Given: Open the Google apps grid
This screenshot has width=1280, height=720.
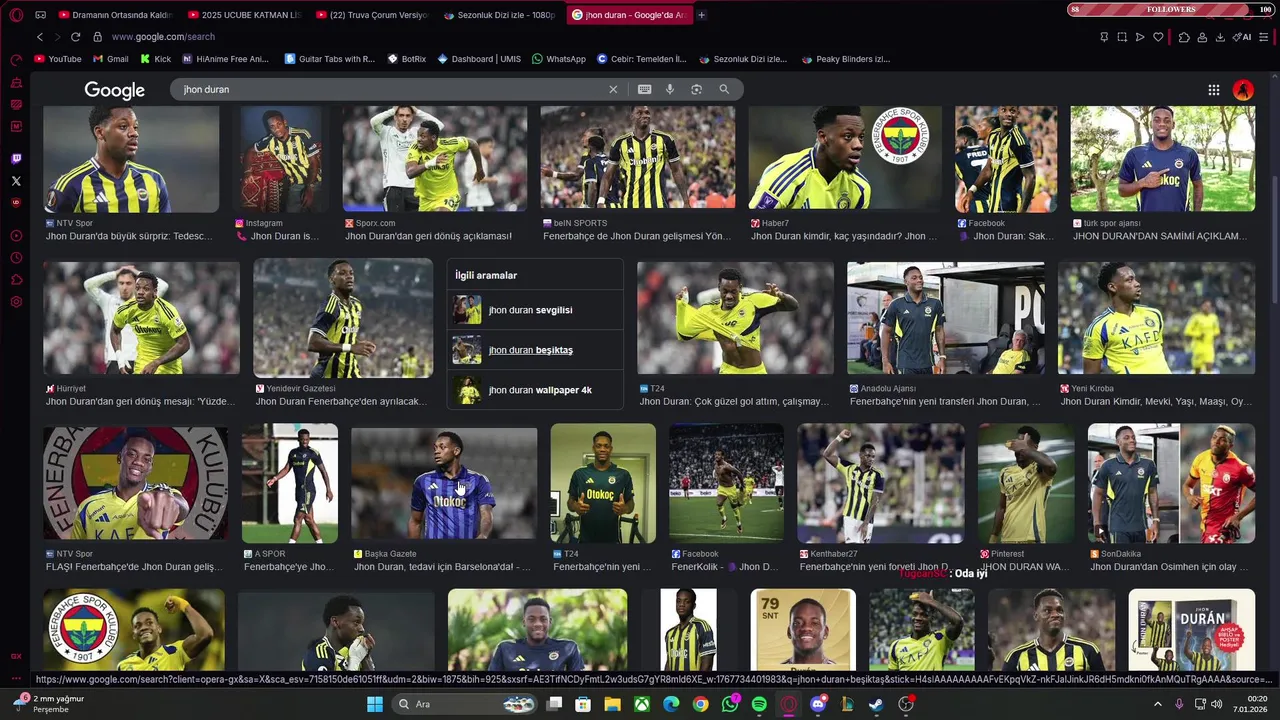Looking at the screenshot, I should 1213,90.
